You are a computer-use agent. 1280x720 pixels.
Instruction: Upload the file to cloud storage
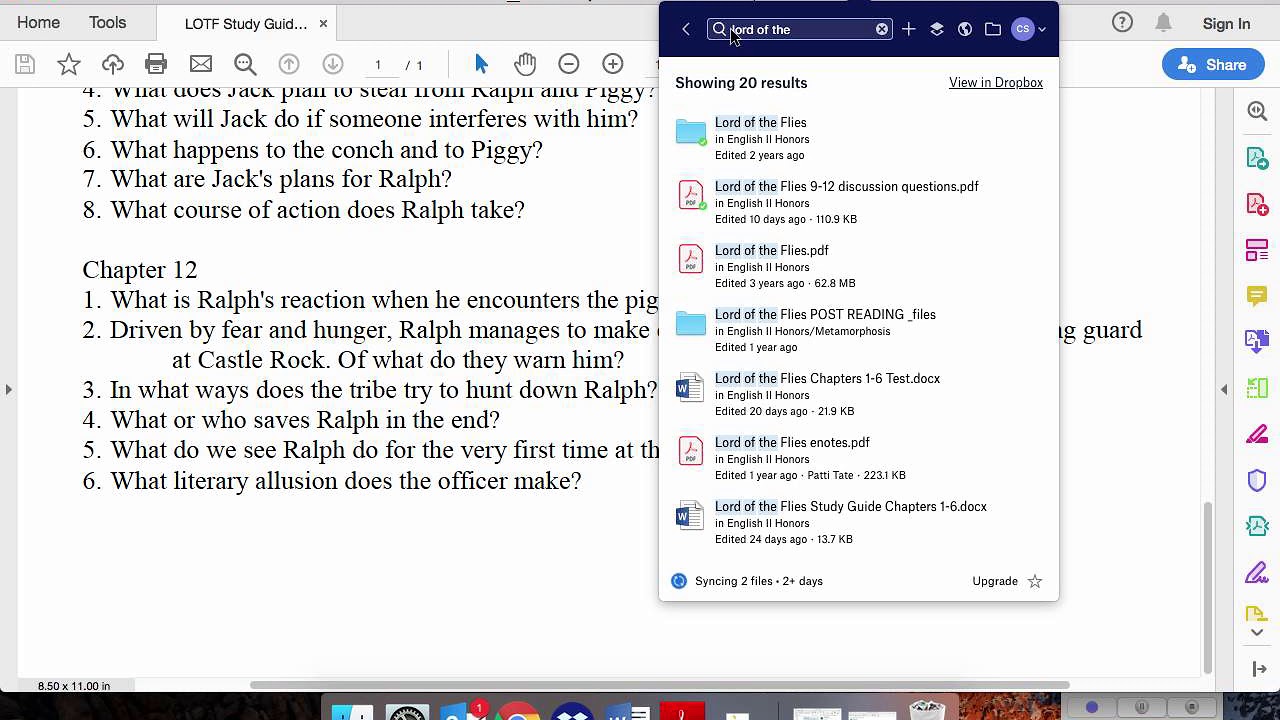coord(112,65)
